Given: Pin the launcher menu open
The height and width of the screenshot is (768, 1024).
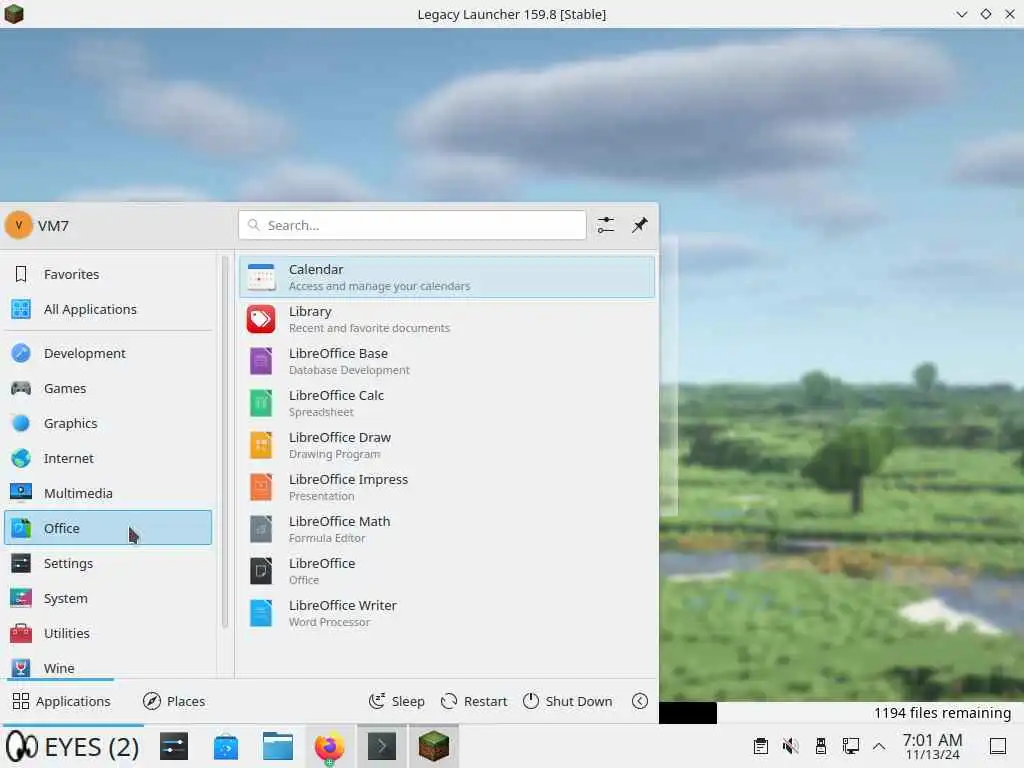Looking at the screenshot, I should click(x=639, y=225).
